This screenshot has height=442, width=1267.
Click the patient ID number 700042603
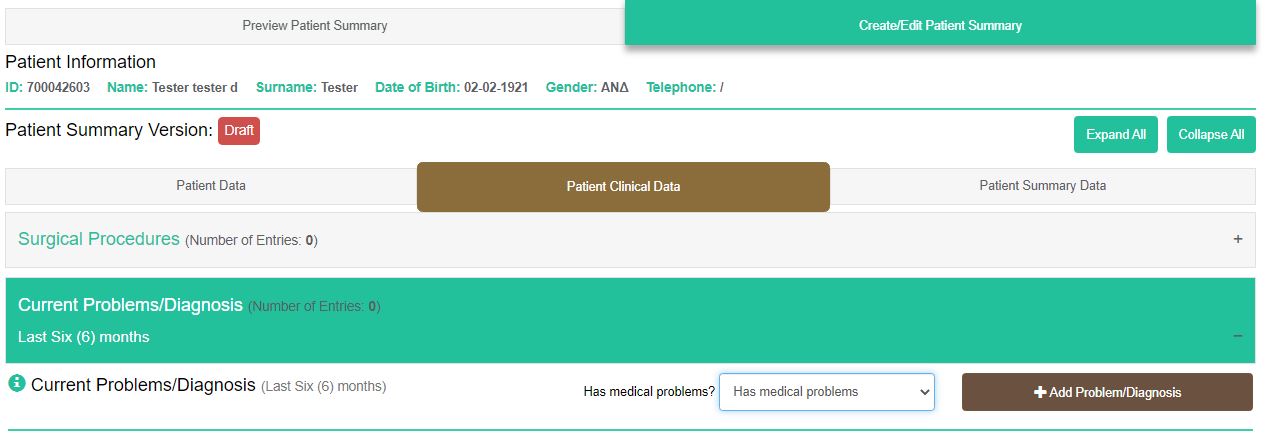58,87
